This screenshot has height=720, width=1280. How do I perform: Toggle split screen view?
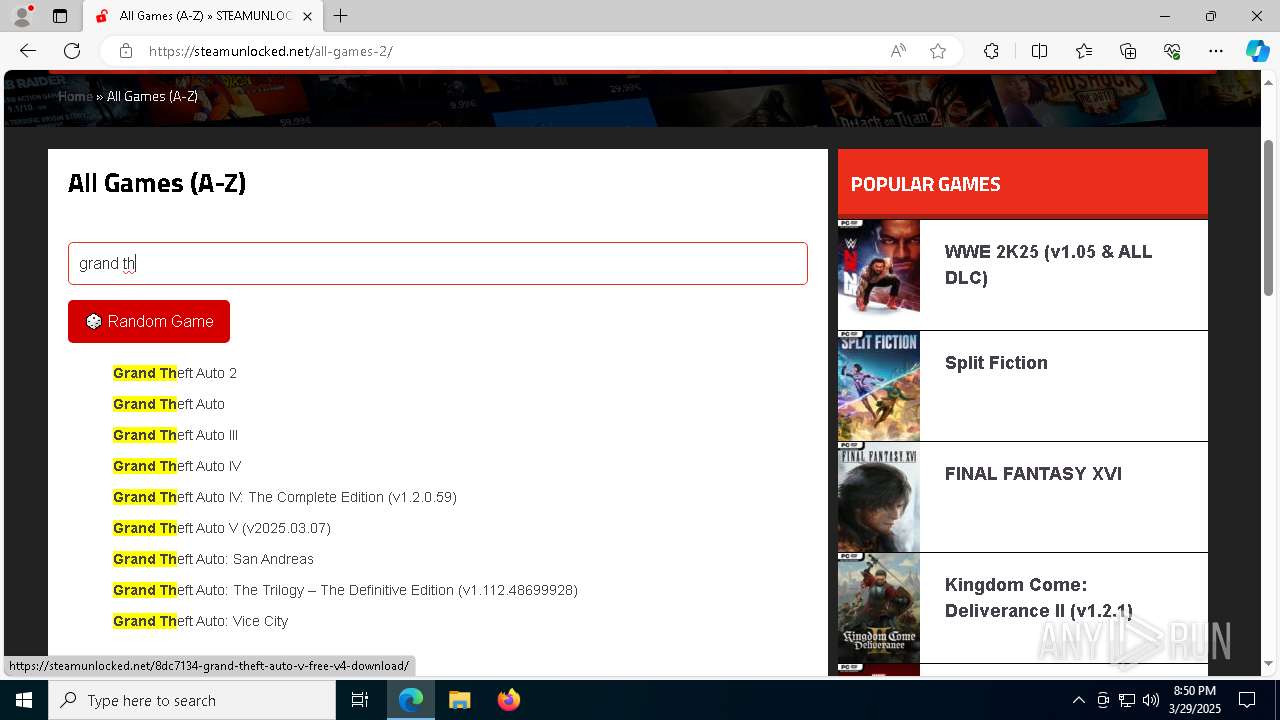1039,51
